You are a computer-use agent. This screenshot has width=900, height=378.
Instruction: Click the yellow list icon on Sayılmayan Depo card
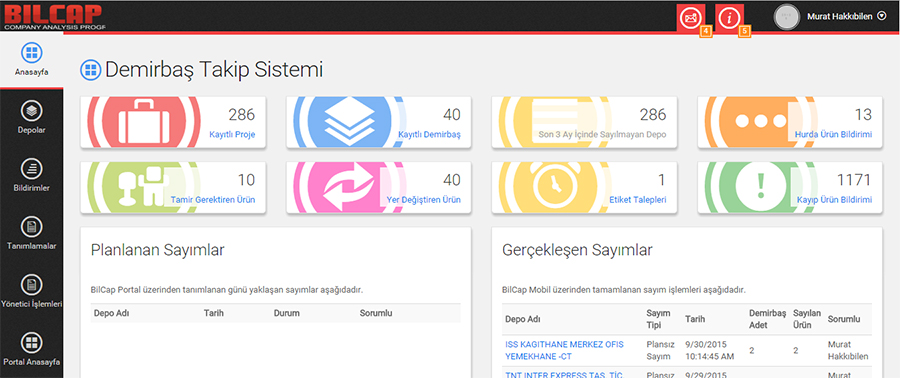pyautogui.click(x=555, y=122)
